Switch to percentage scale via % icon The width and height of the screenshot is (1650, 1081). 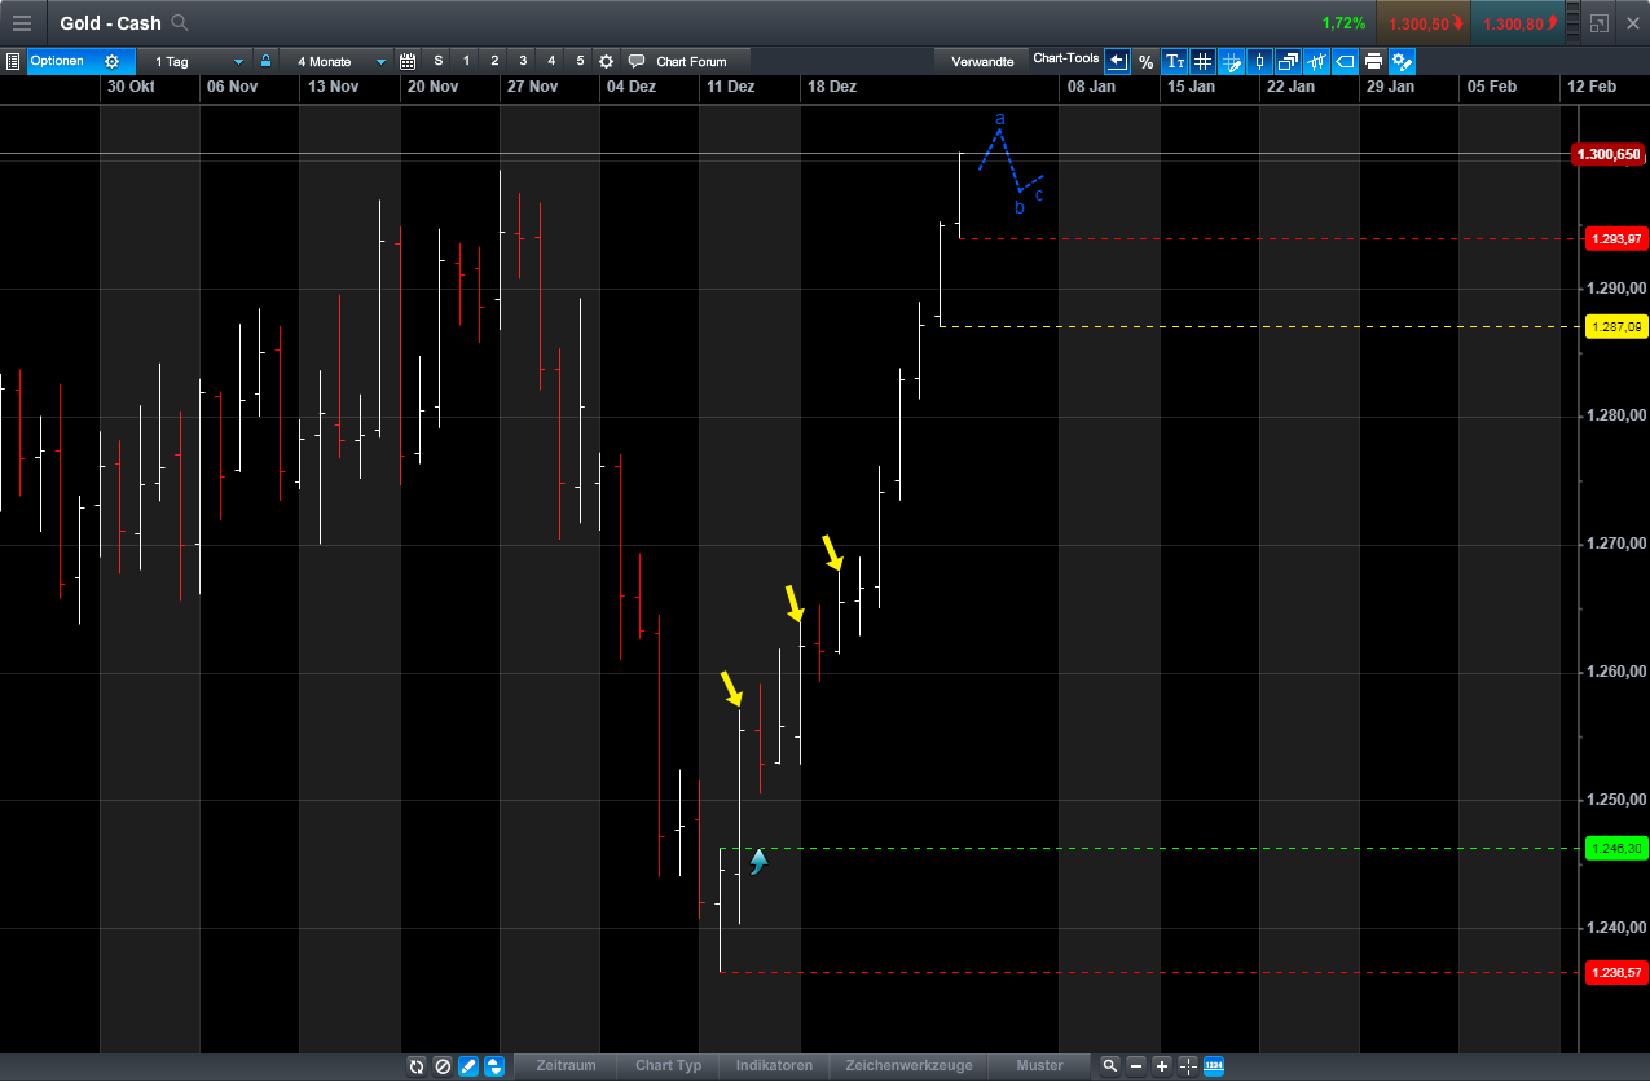click(1145, 61)
